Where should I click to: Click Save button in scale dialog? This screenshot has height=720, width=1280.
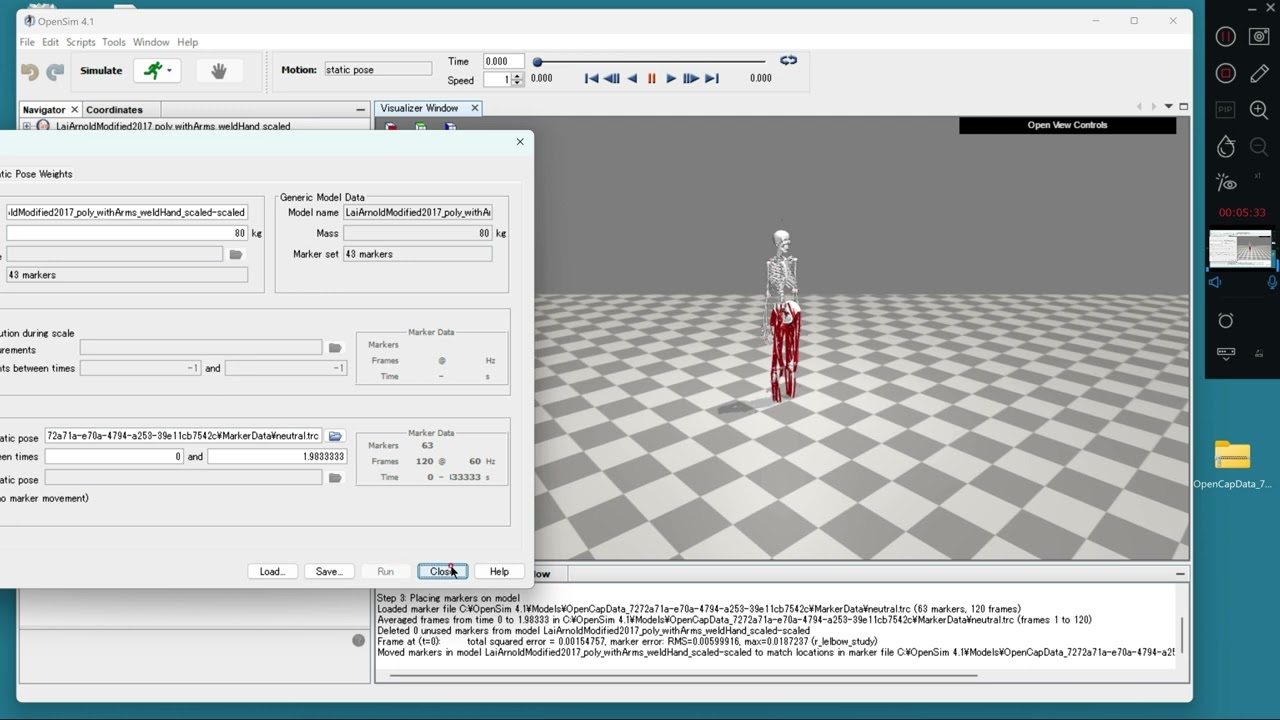[329, 572]
